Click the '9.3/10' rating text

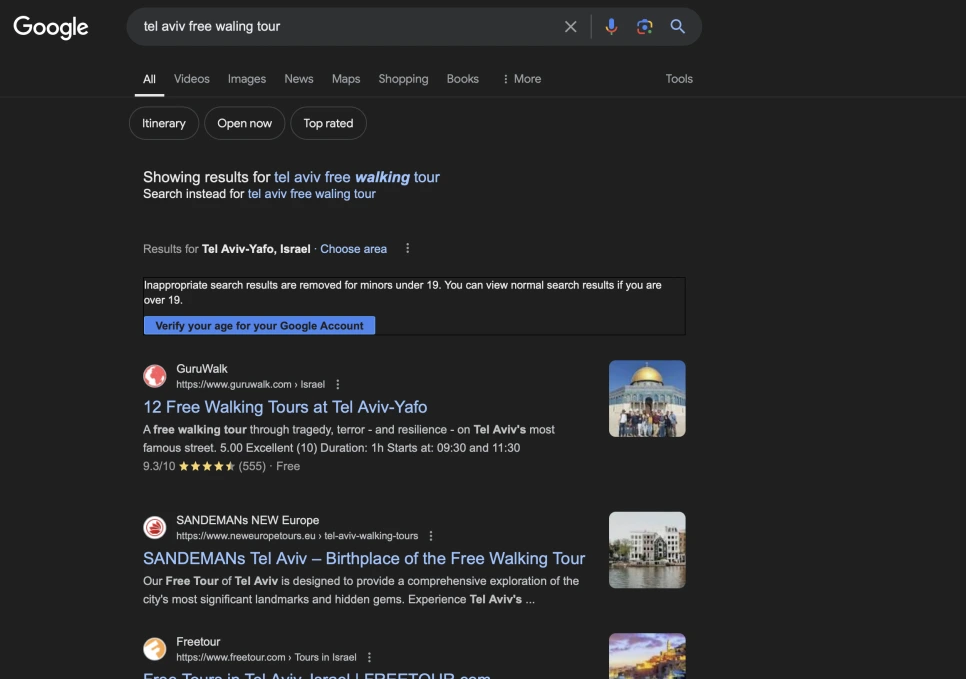(x=159, y=466)
